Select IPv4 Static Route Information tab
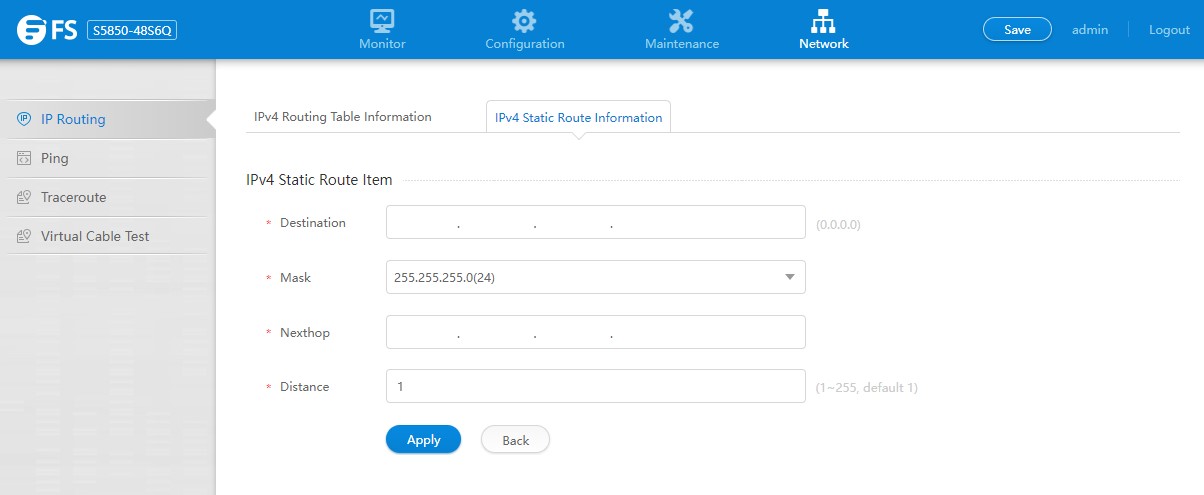The width and height of the screenshot is (1204, 495). (x=578, y=118)
